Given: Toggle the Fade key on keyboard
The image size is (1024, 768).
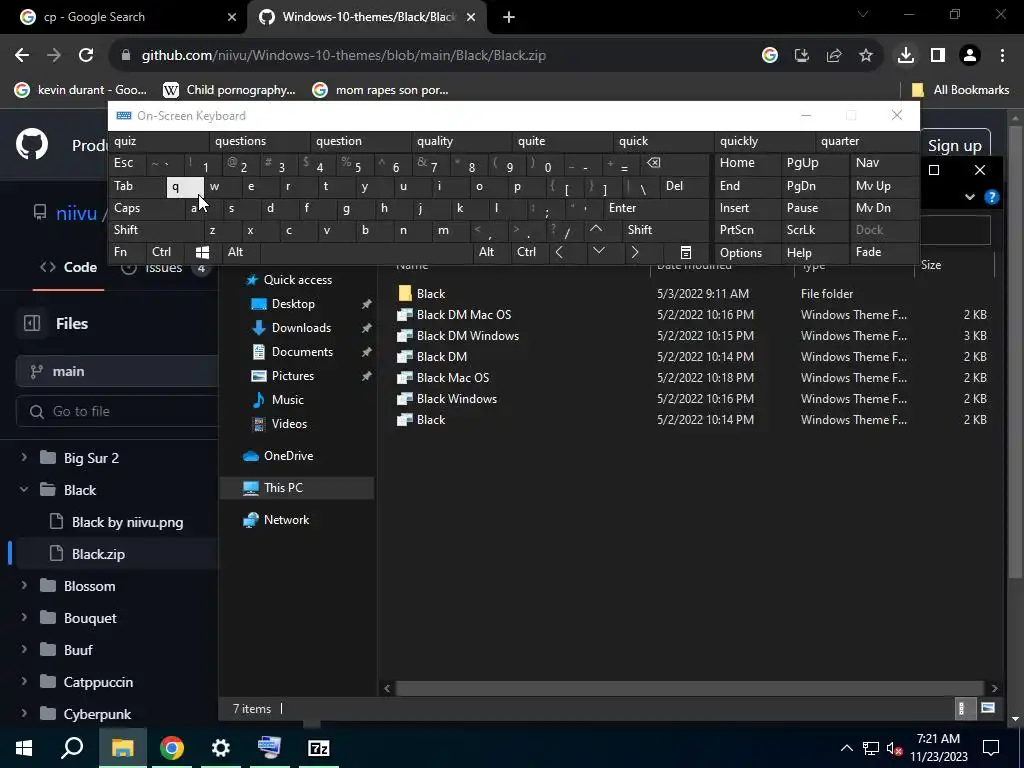Looking at the screenshot, I should (884, 252).
